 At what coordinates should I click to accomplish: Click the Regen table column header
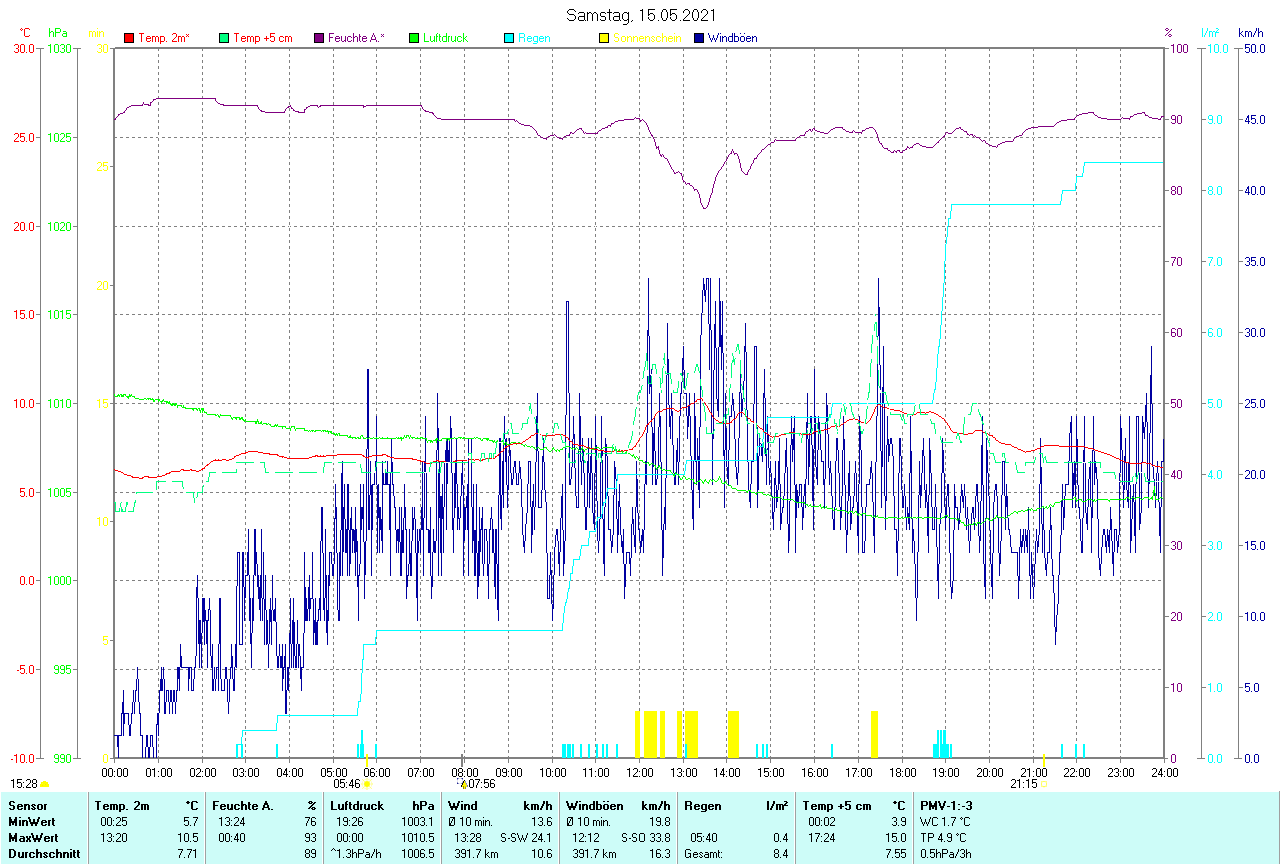[x=704, y=805]
